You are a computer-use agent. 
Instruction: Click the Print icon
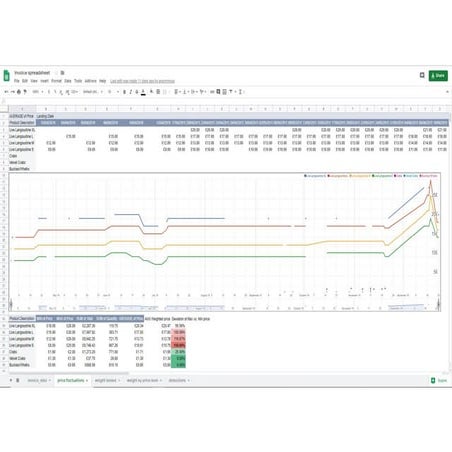(19, 92)
